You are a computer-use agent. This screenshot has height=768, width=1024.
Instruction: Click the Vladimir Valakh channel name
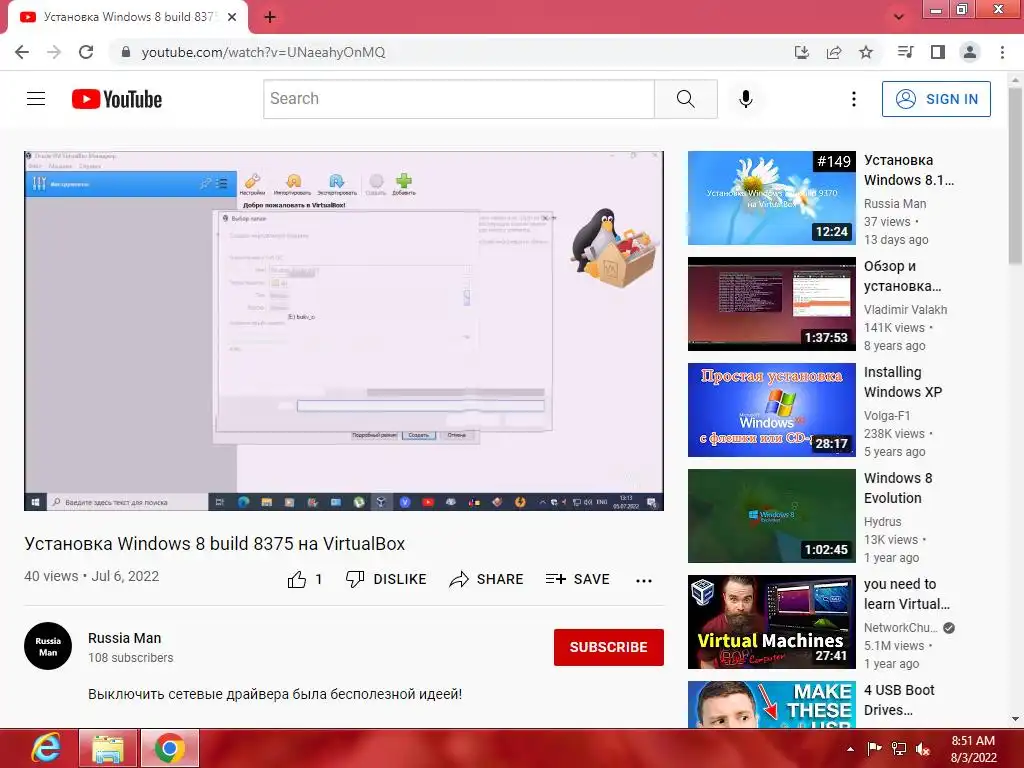point(905,310)
